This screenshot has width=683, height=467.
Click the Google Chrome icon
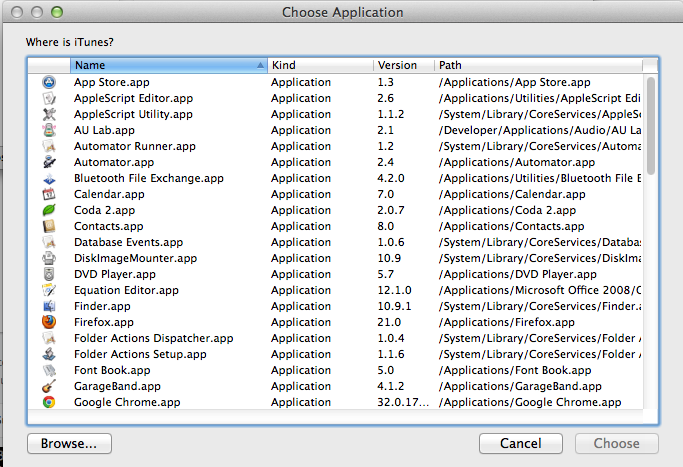[x=49, y=402]
